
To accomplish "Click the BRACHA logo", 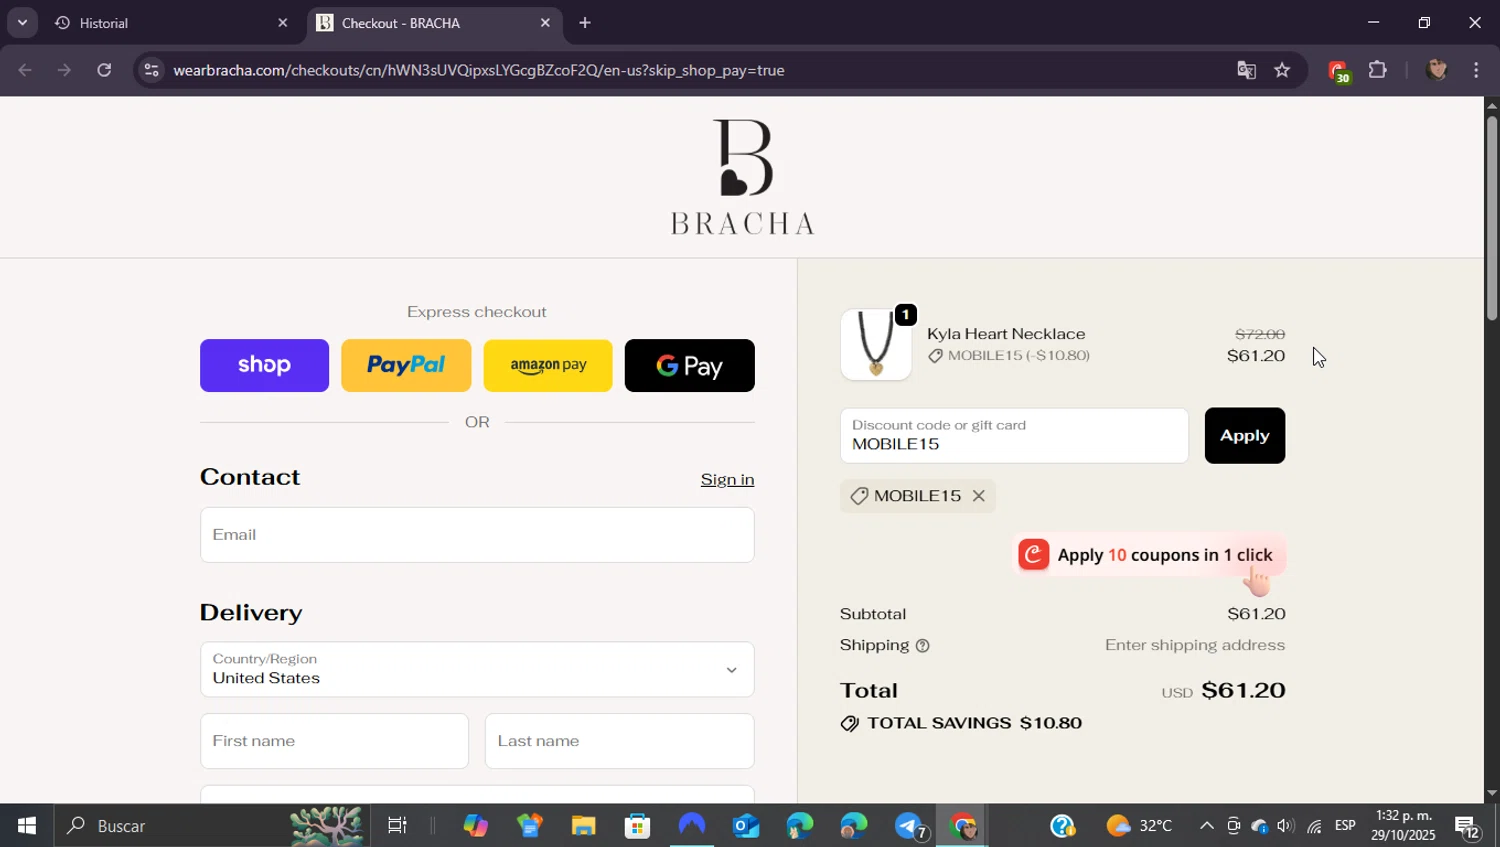I will tap(742, 177).
